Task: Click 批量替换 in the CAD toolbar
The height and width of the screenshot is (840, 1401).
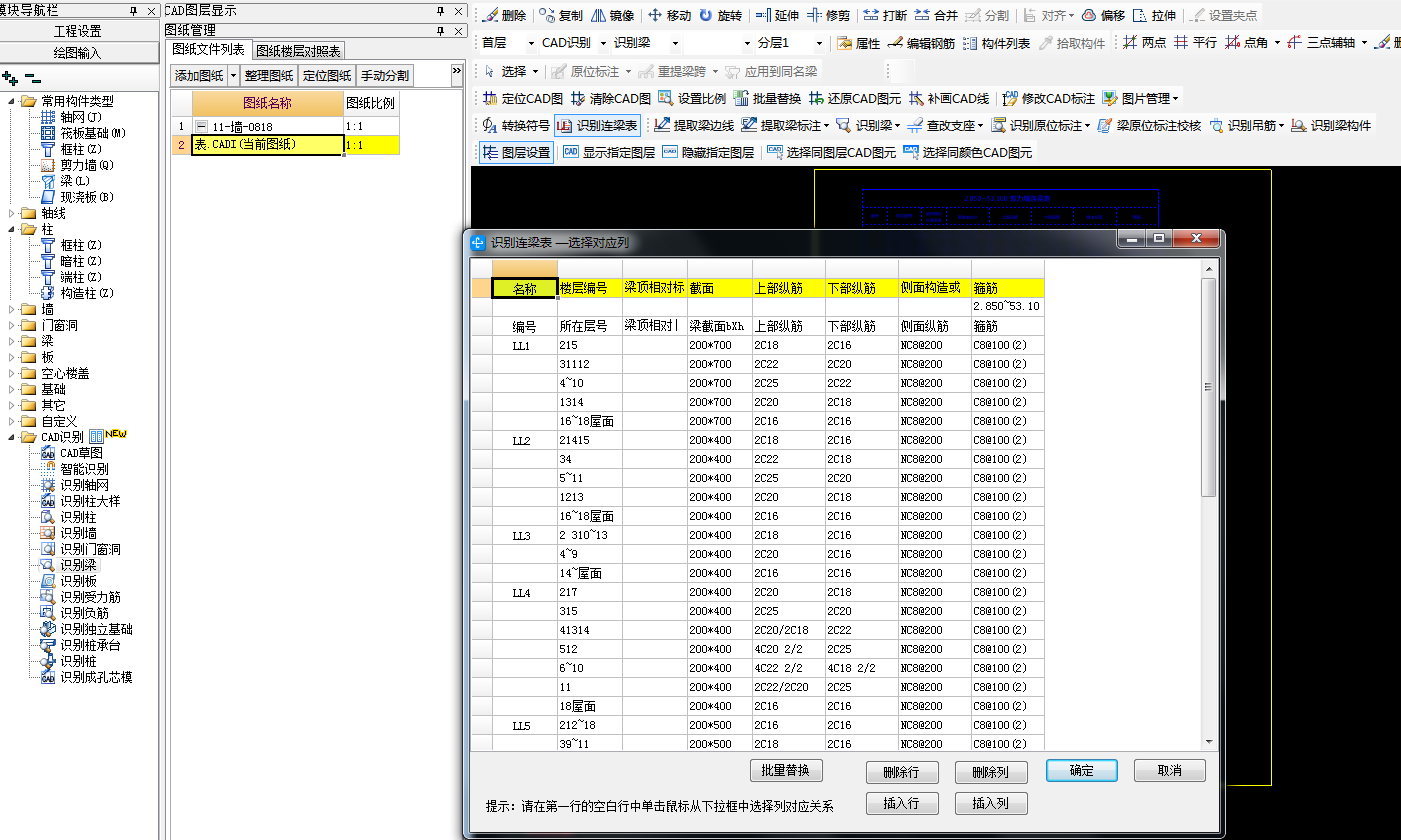Action: (767, 98)
